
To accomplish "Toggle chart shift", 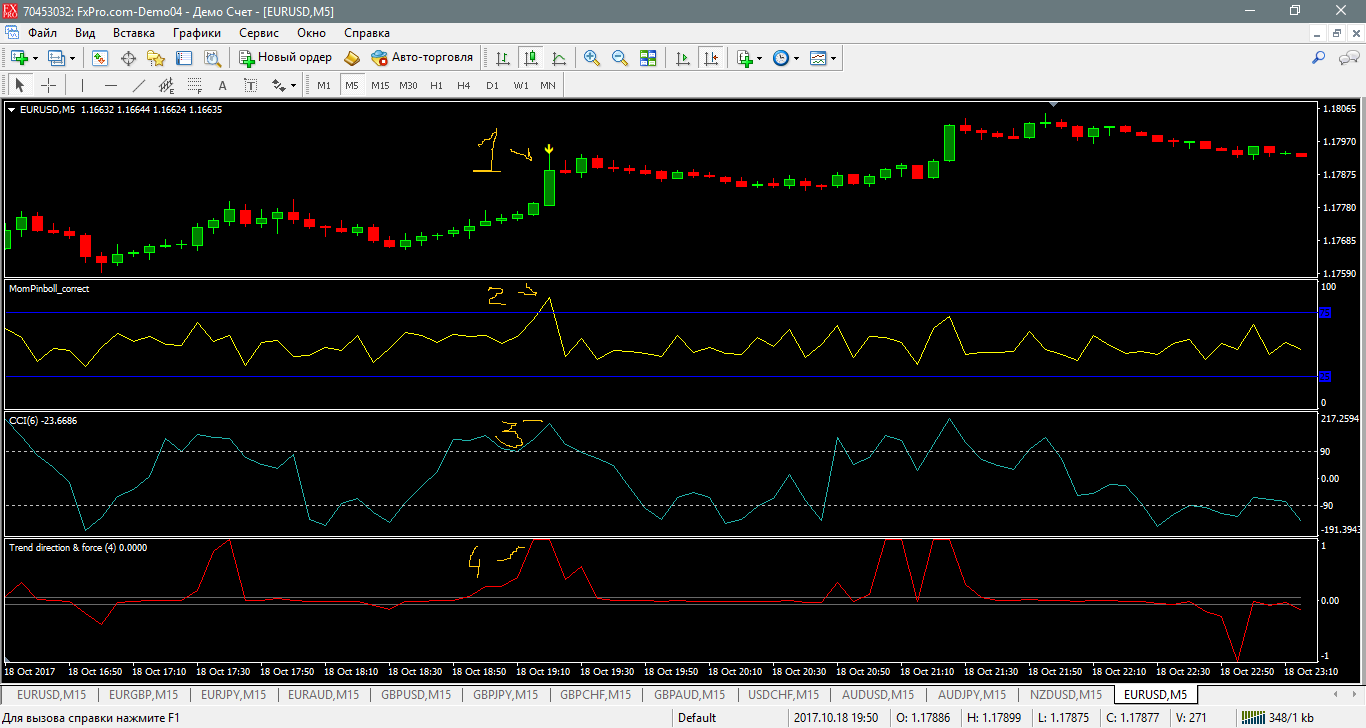I will (x=712, y=58).
